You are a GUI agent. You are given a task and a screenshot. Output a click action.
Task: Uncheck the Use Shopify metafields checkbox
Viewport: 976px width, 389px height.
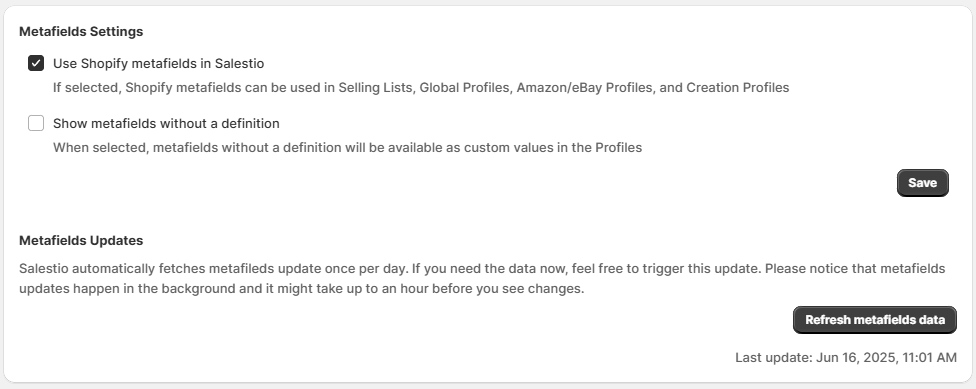tap(36, 63)
